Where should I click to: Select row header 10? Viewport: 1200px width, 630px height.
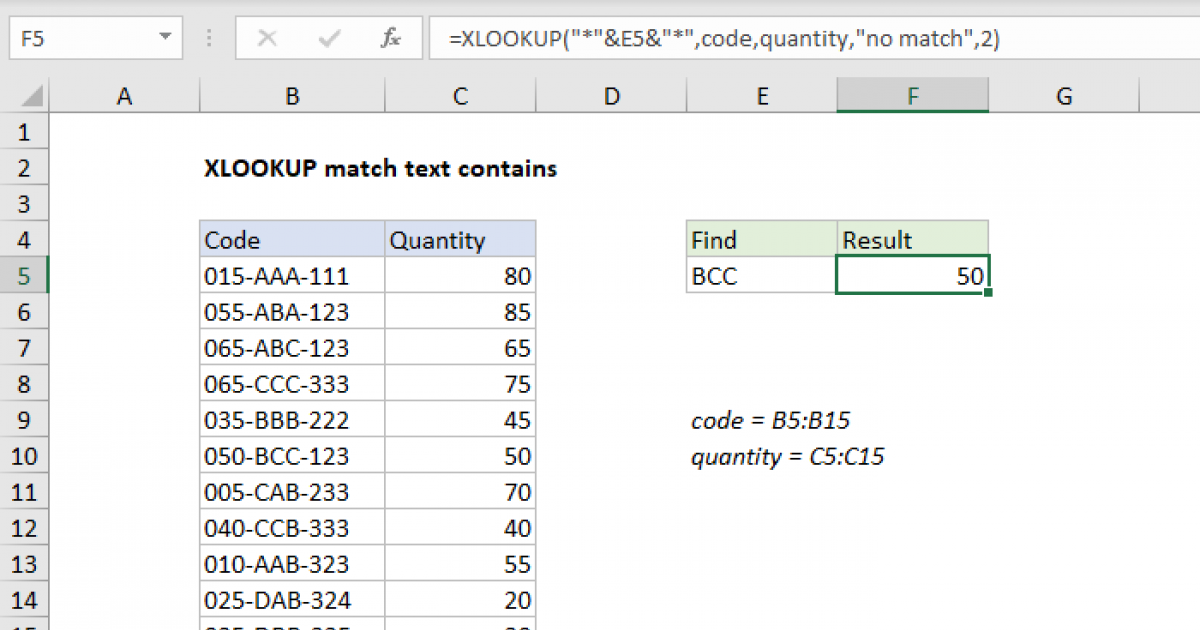(25, 456)
